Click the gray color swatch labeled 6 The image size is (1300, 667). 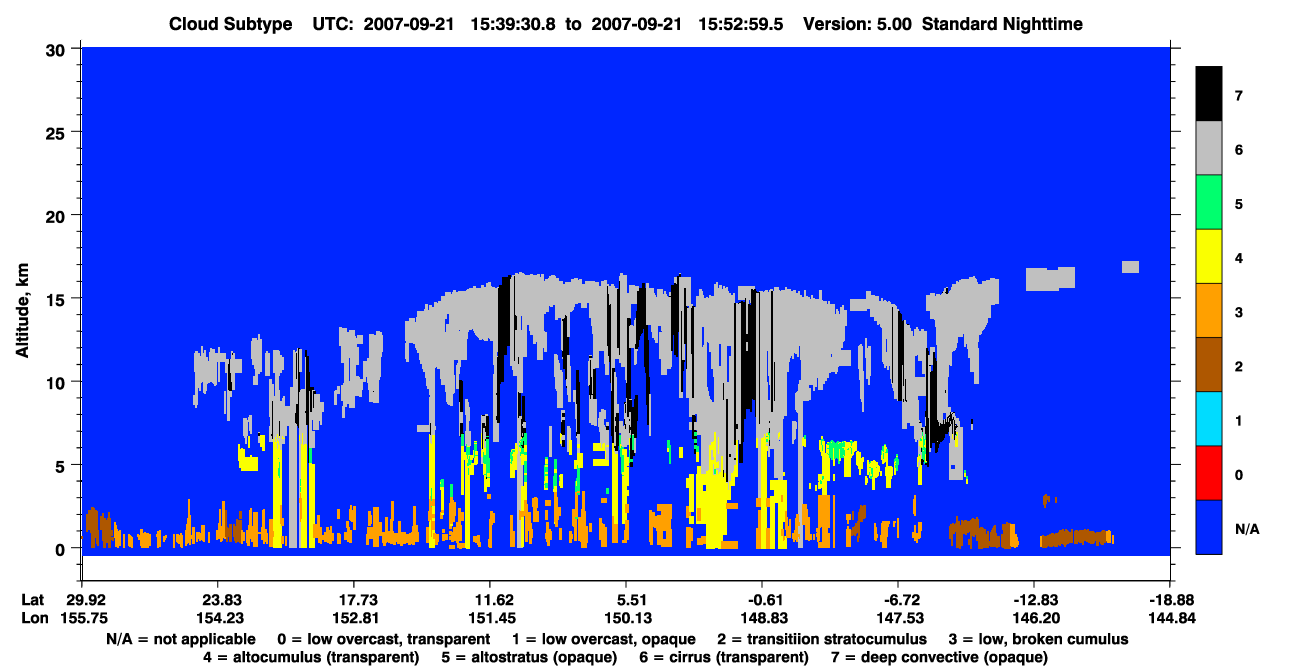1209,149
